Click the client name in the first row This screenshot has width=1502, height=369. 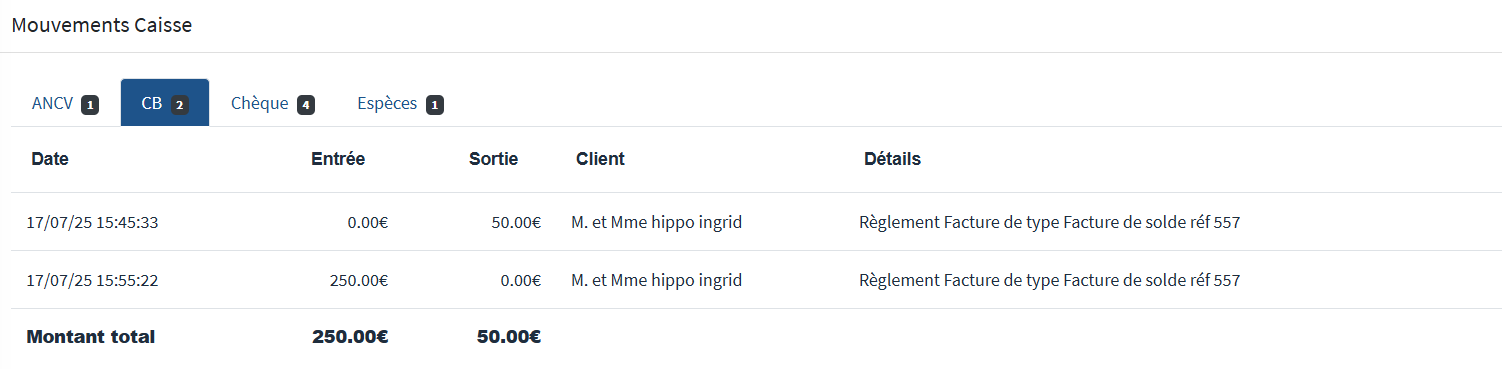657,222
